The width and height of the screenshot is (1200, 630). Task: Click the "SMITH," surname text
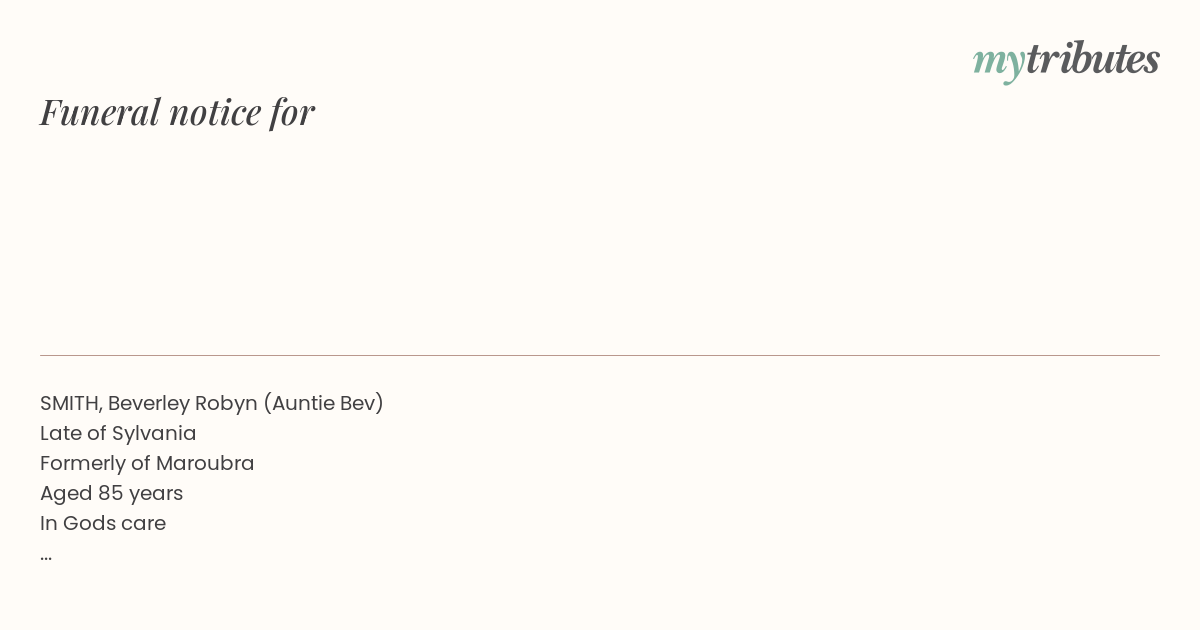(71, 403)
